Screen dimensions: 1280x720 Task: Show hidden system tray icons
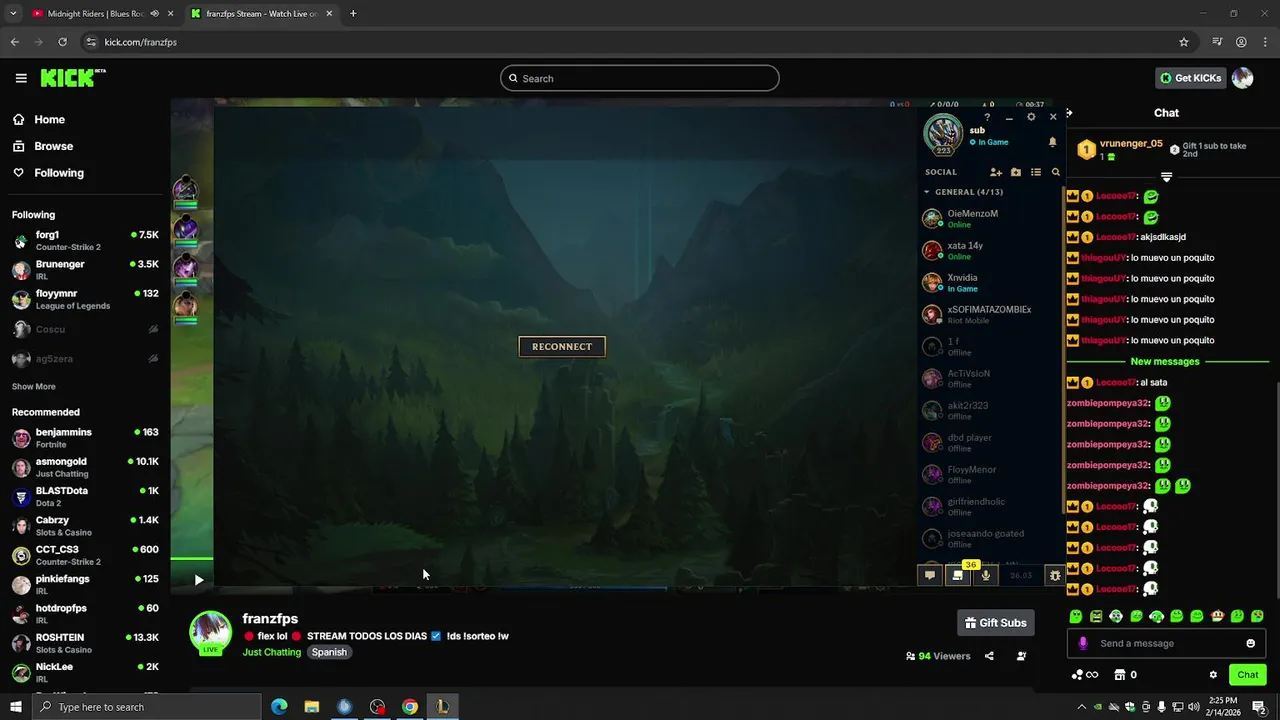(1081, 707)
